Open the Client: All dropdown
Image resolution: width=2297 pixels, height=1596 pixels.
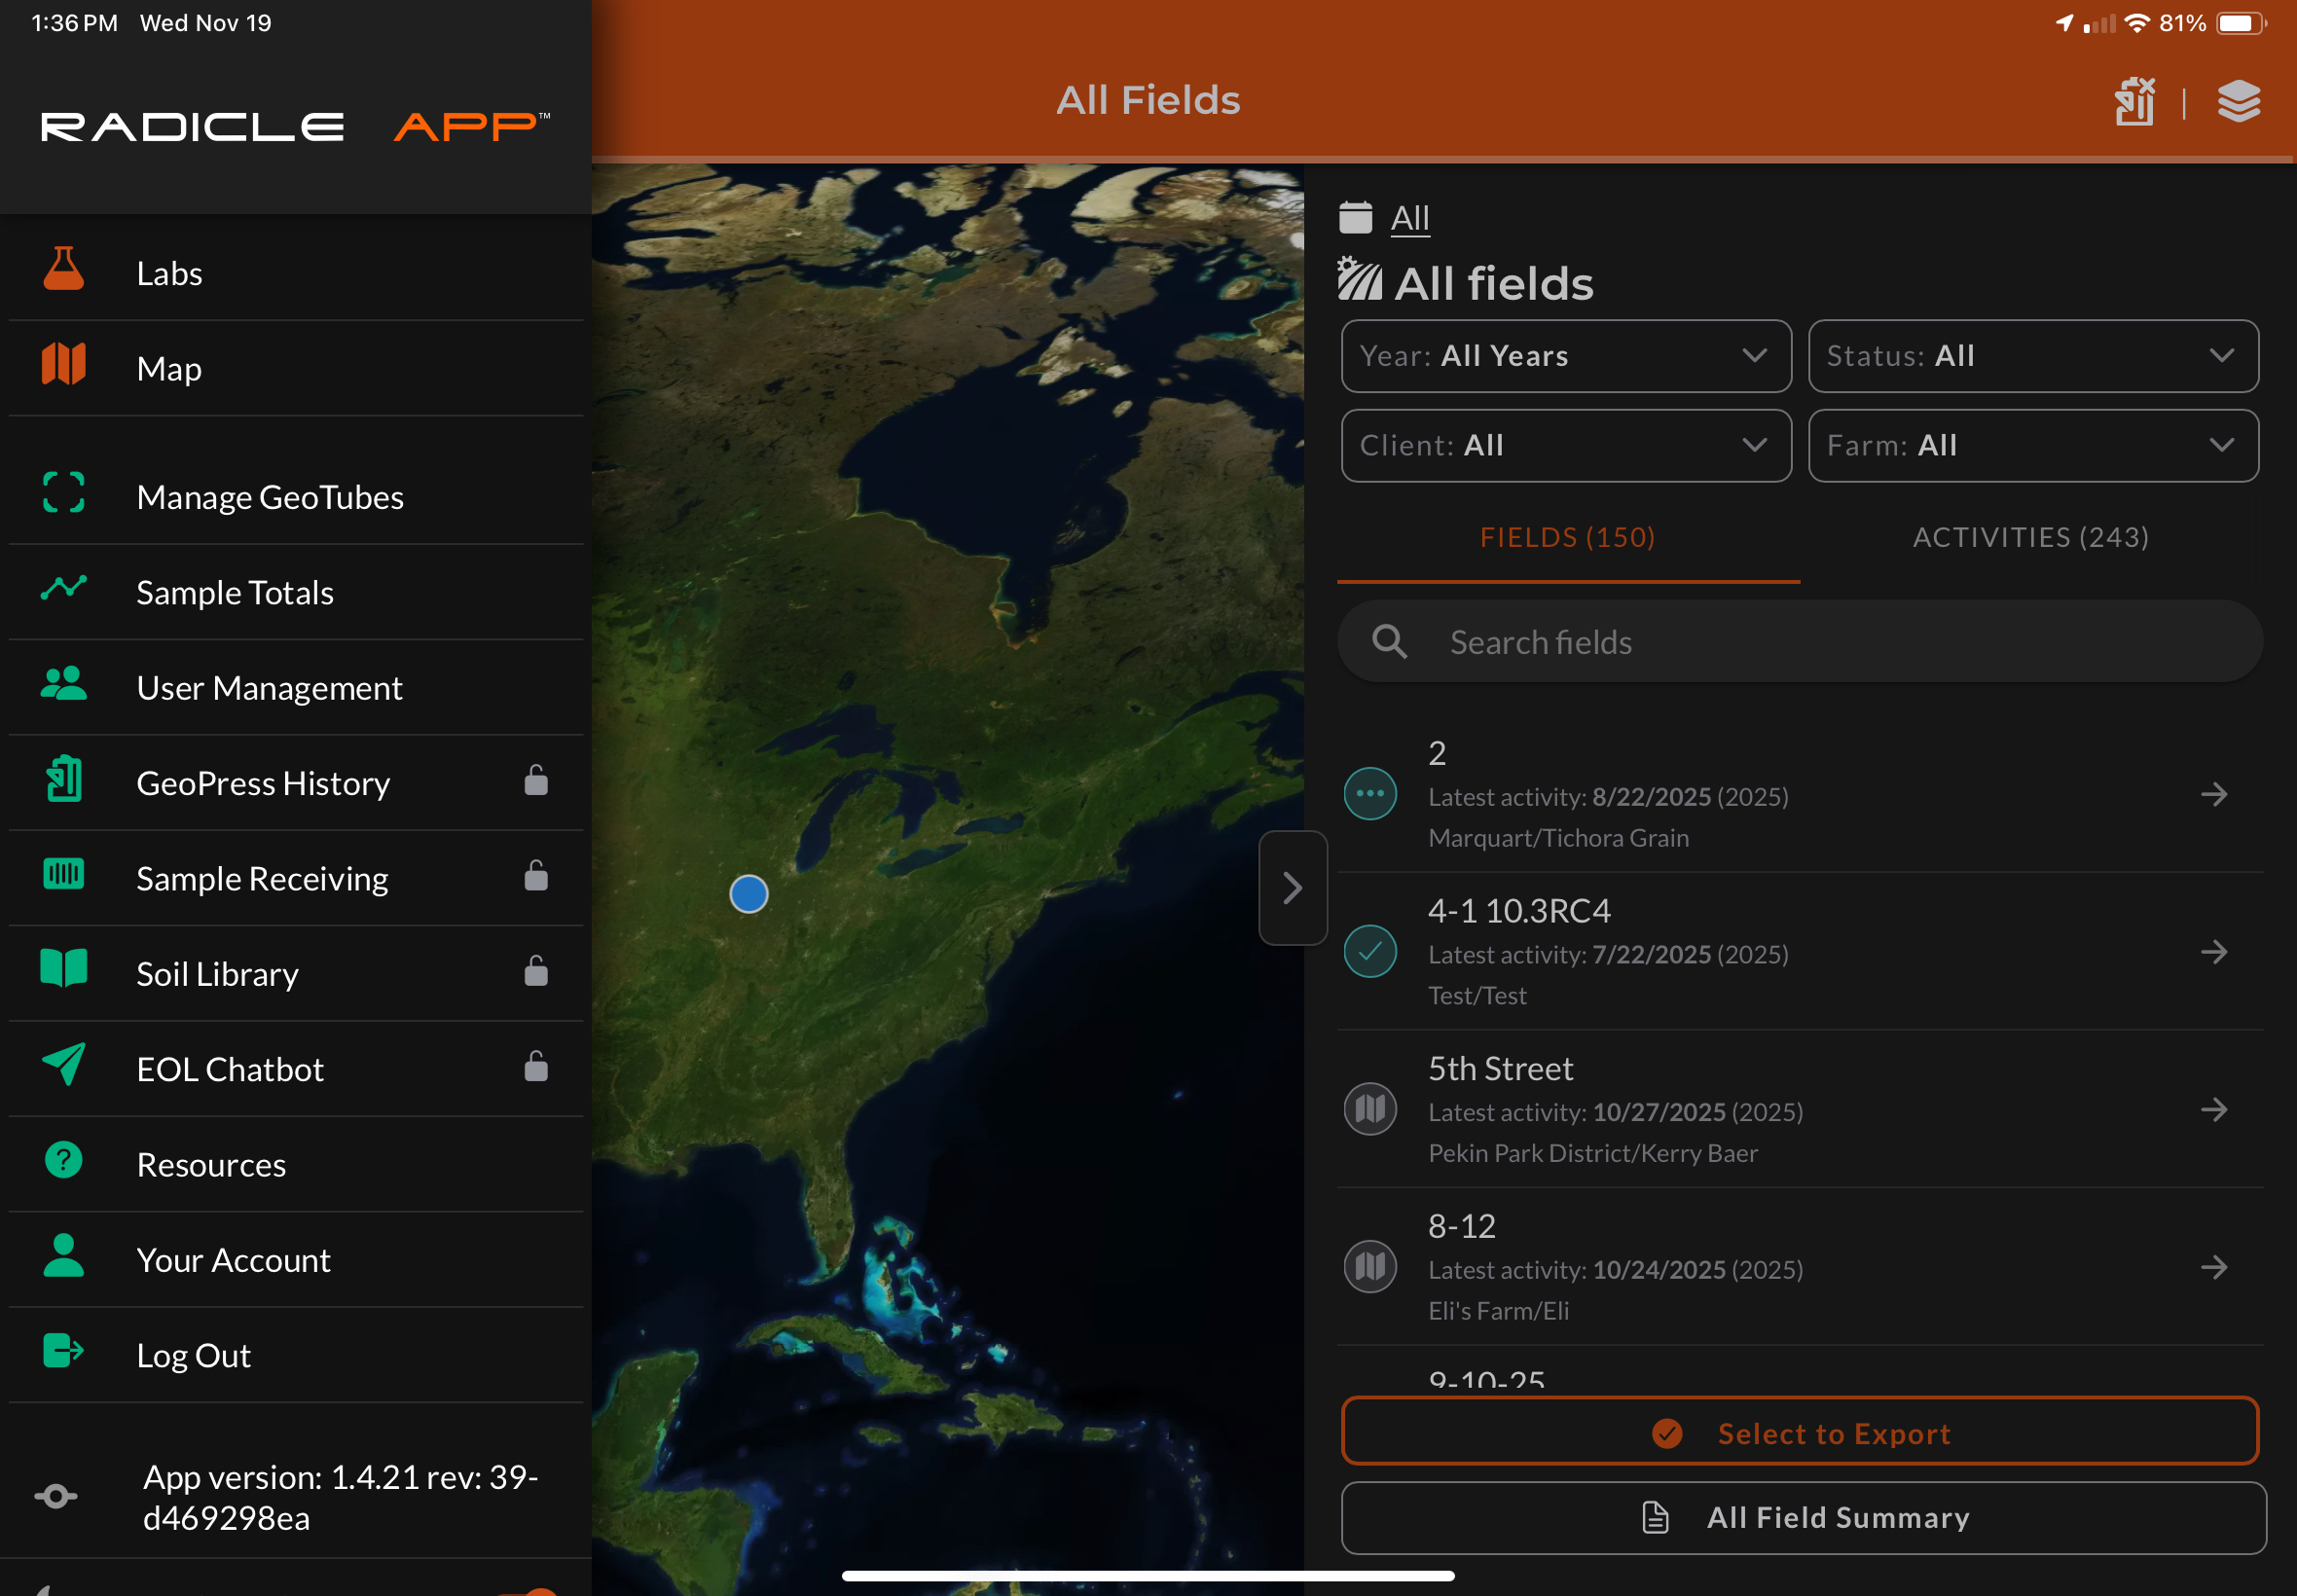tap(1566, 446)
